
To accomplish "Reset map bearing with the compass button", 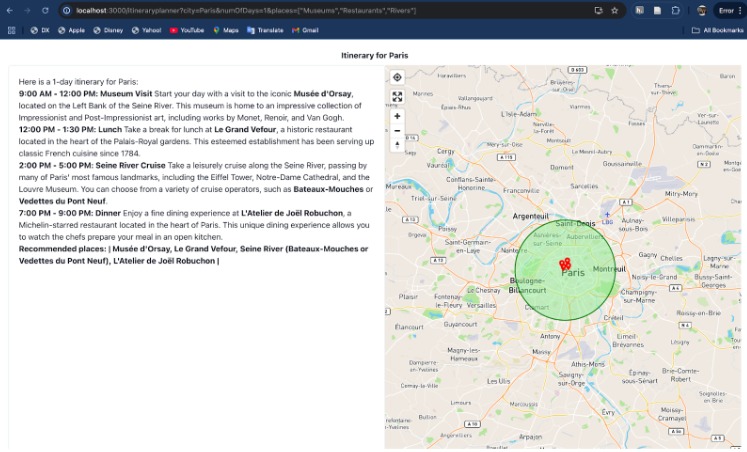I will (397, 145).
